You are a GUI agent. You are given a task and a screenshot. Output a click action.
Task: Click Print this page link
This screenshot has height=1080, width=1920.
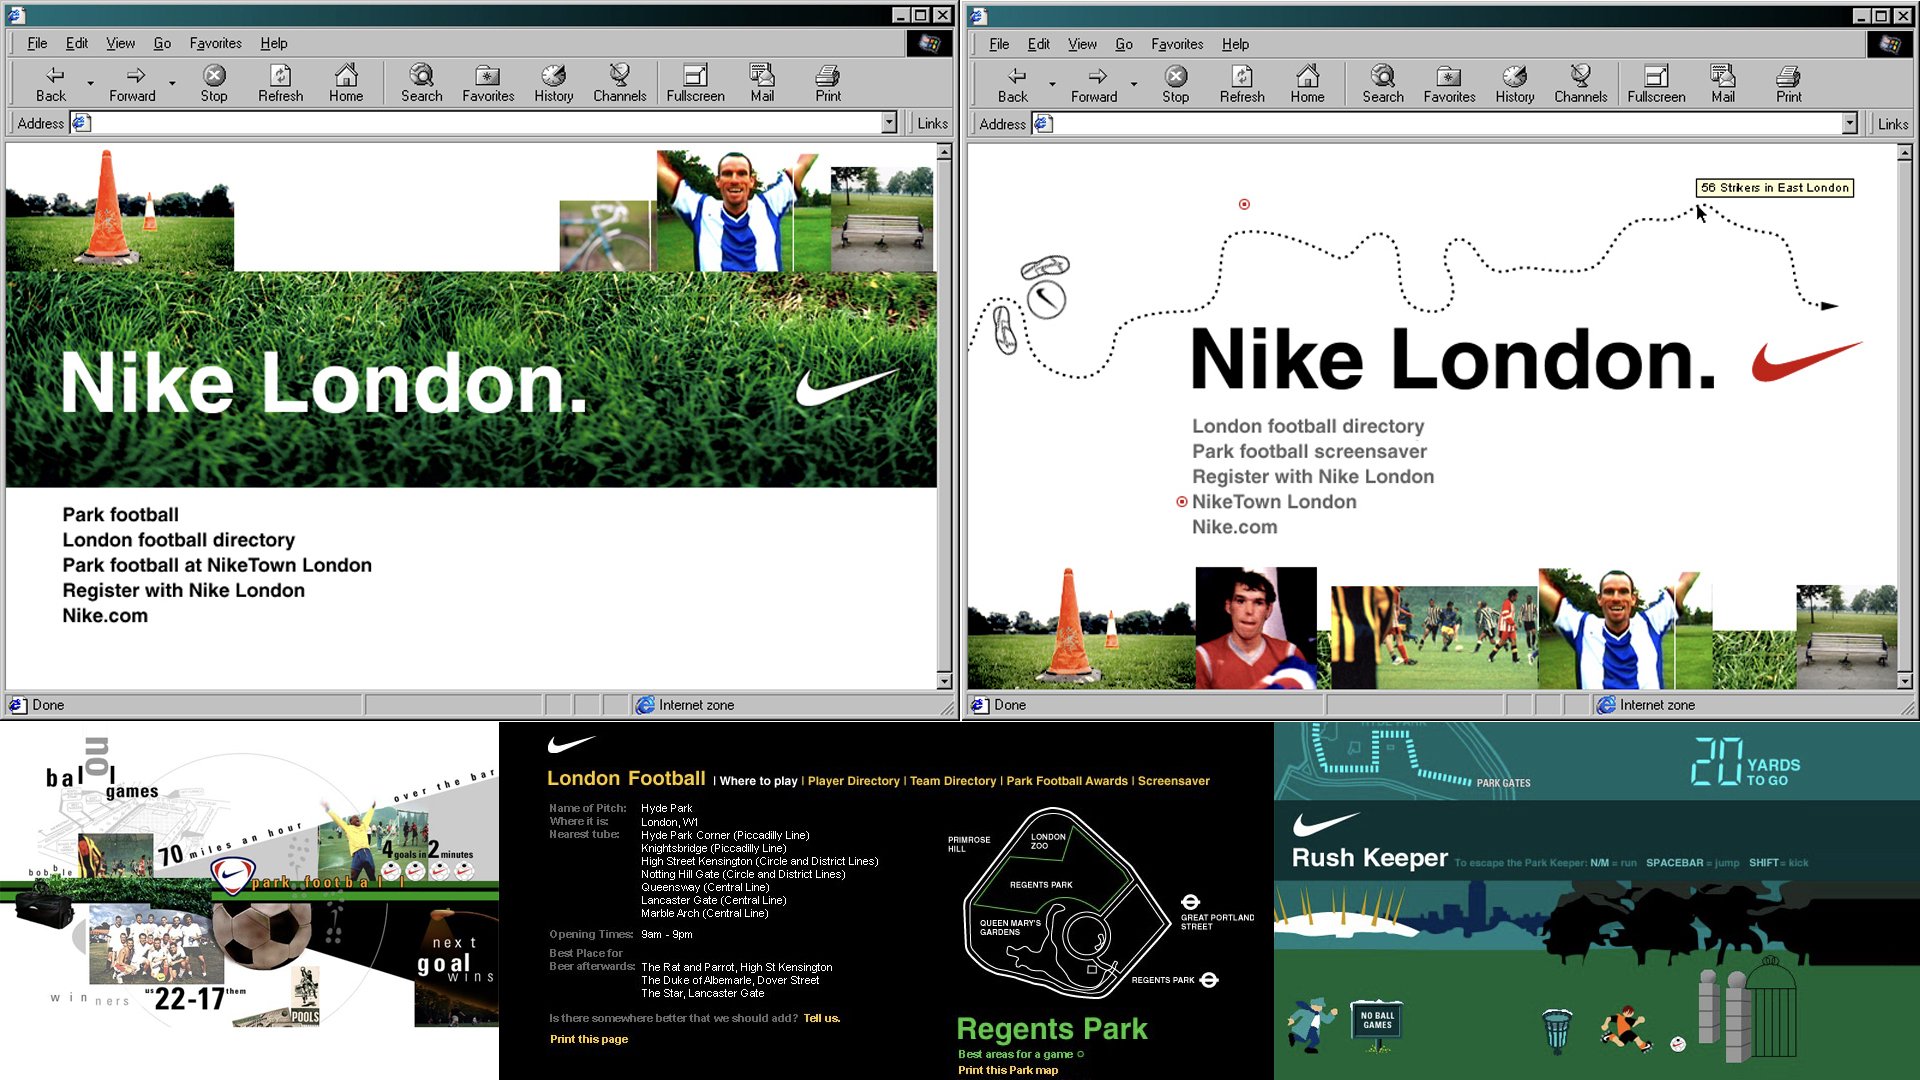(x=589, y=1039)
